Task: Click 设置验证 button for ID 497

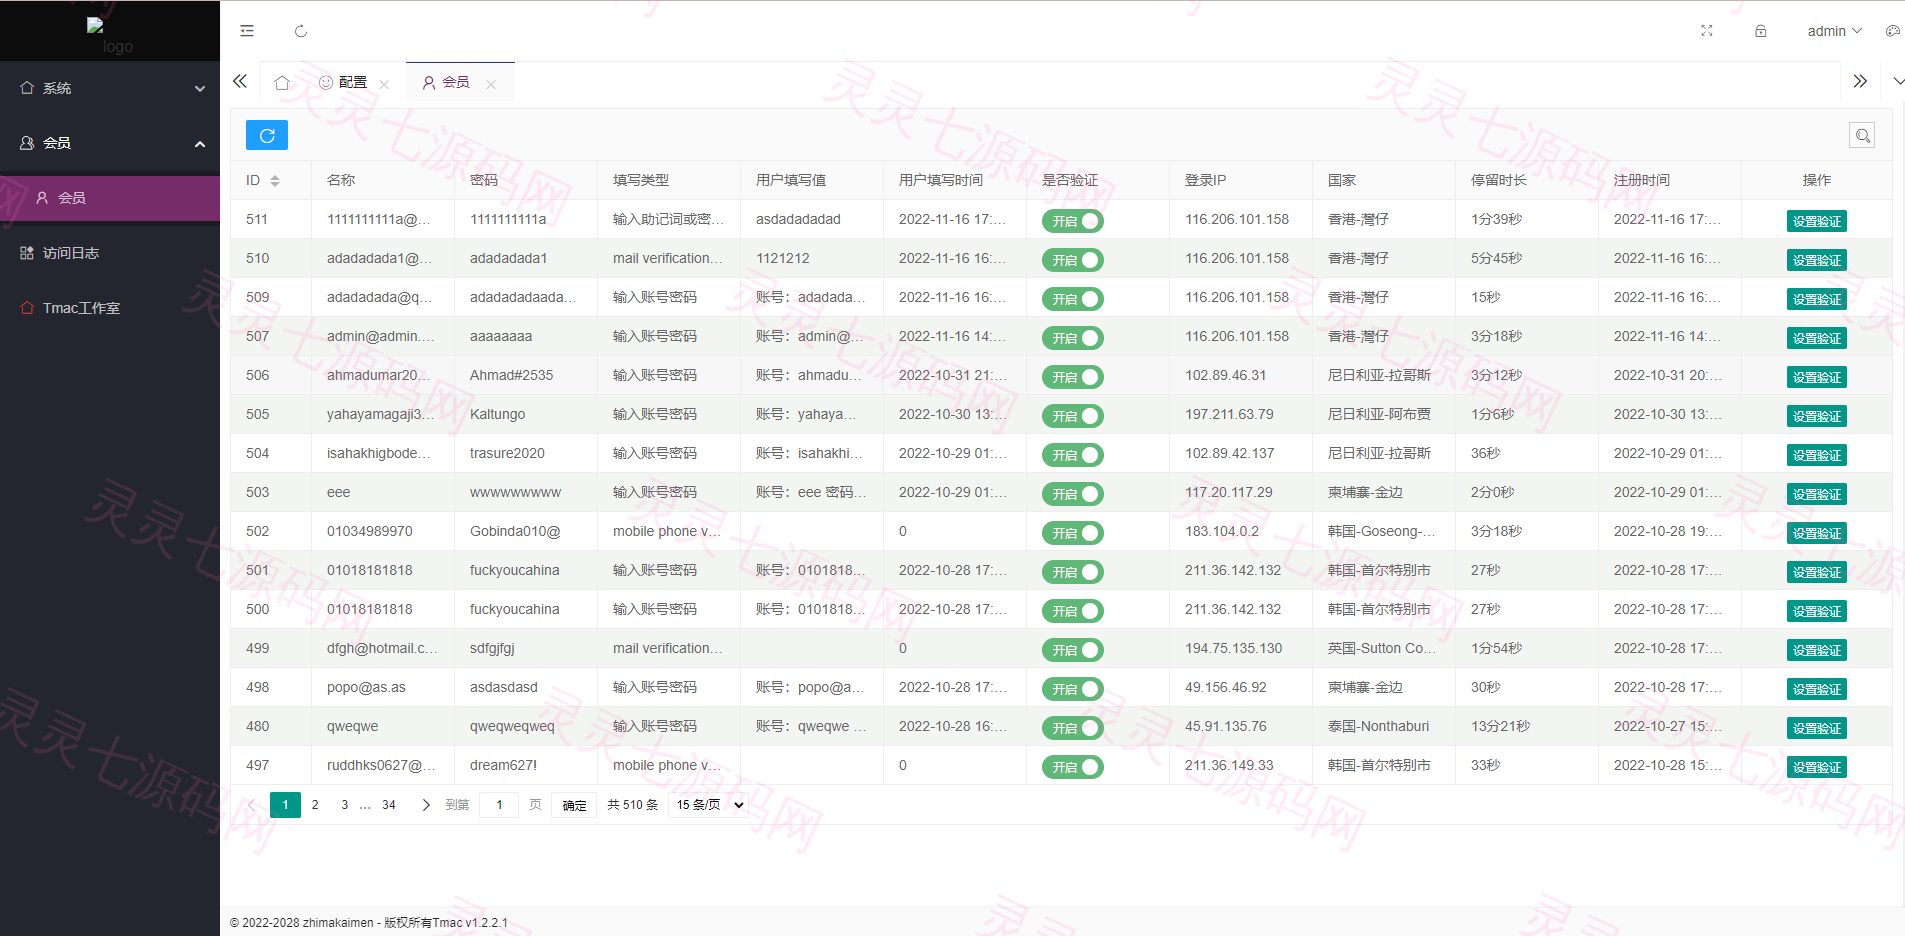Action: [1816, 767]
